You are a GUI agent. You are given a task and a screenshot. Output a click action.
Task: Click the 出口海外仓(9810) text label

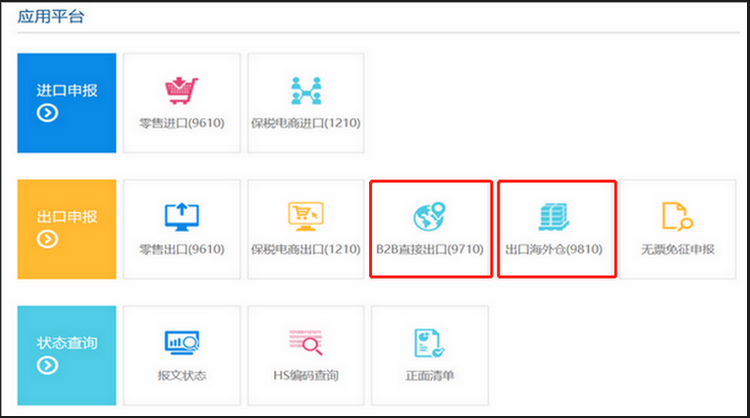click(554, 249)
